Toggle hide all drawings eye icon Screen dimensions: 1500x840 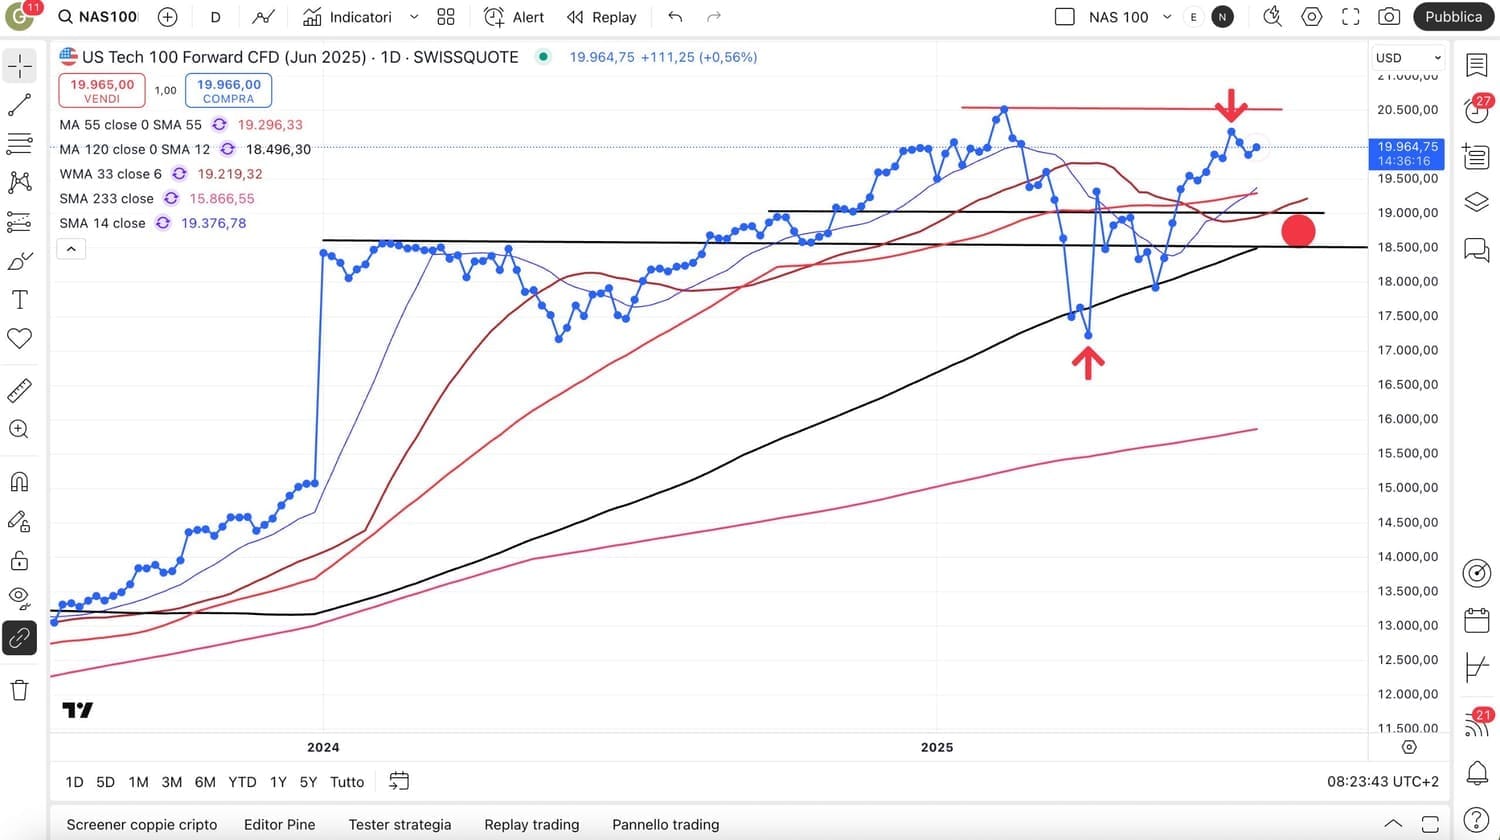point(19,597)
